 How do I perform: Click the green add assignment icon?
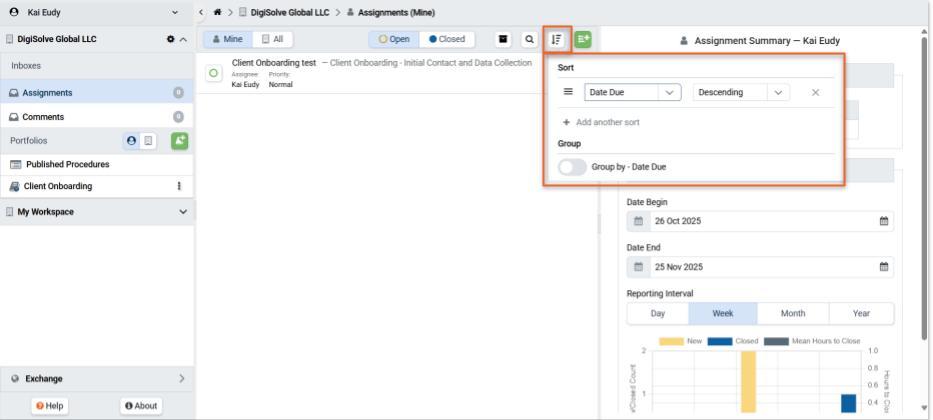(x=582, y=39)
